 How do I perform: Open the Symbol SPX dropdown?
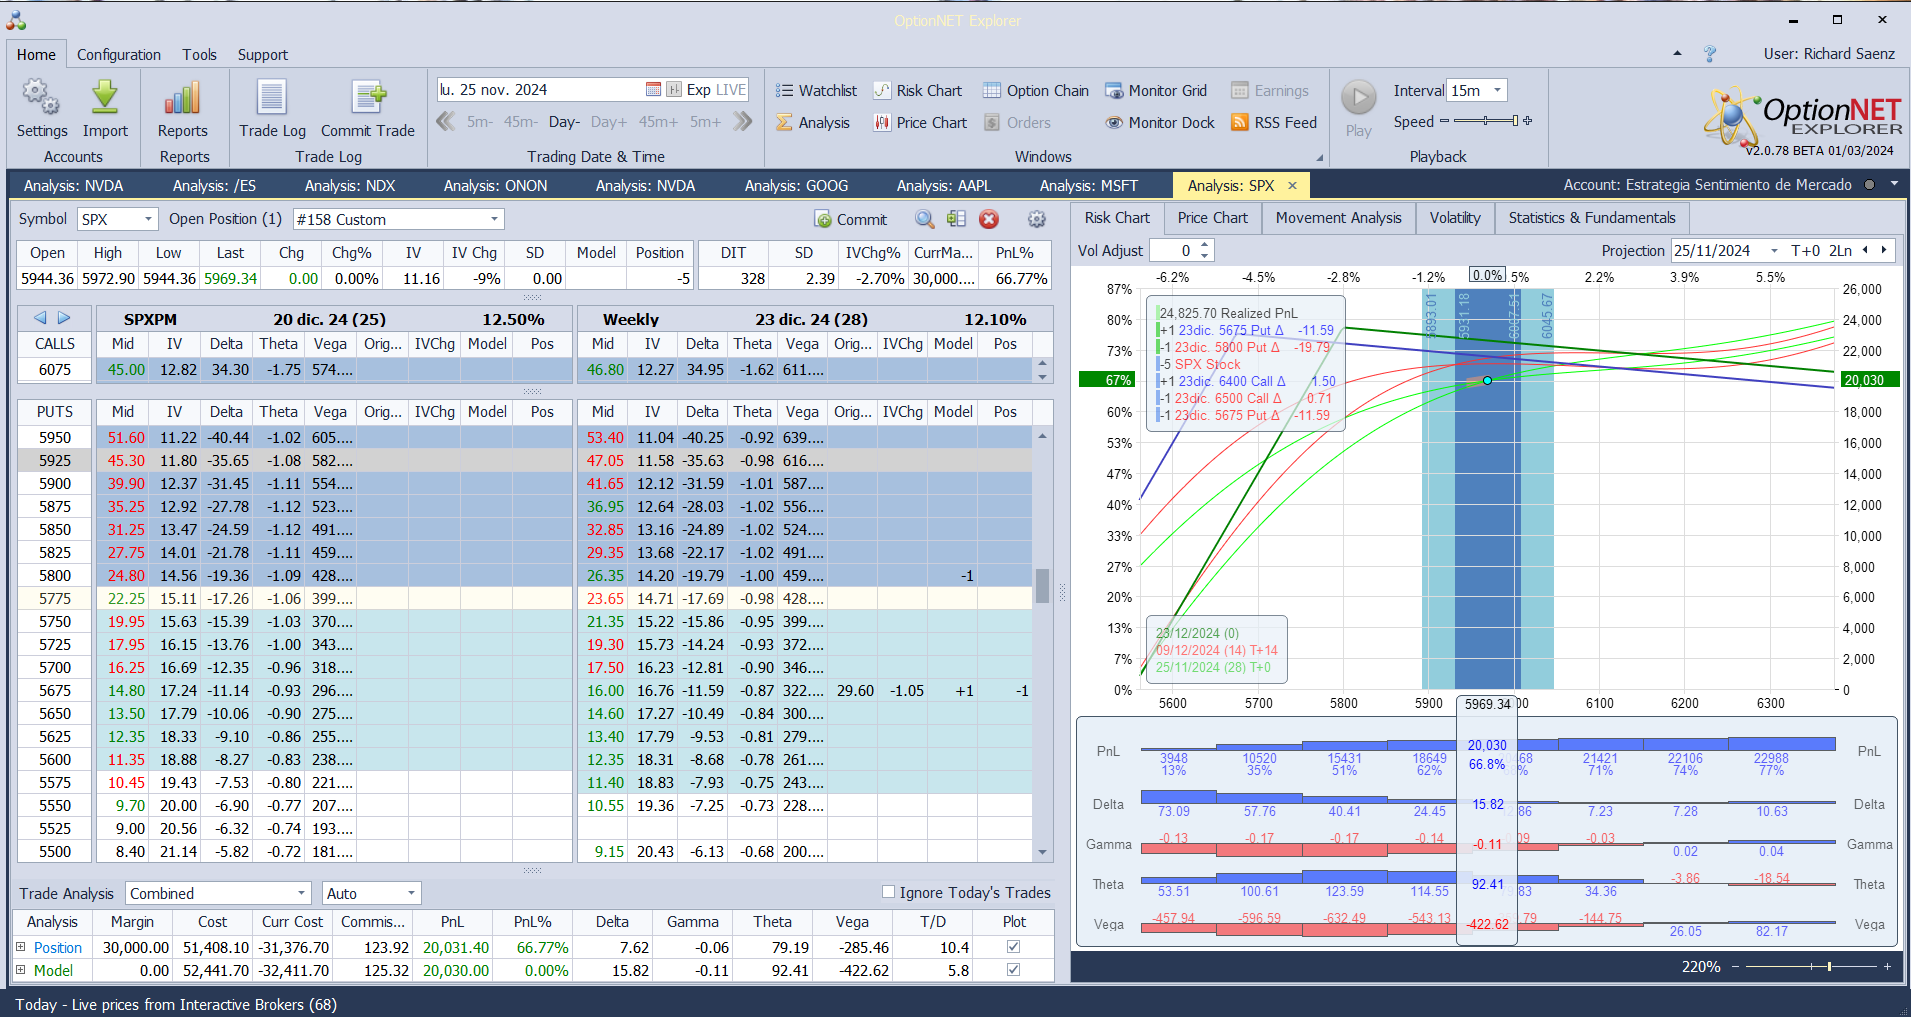tap(149, 220)
